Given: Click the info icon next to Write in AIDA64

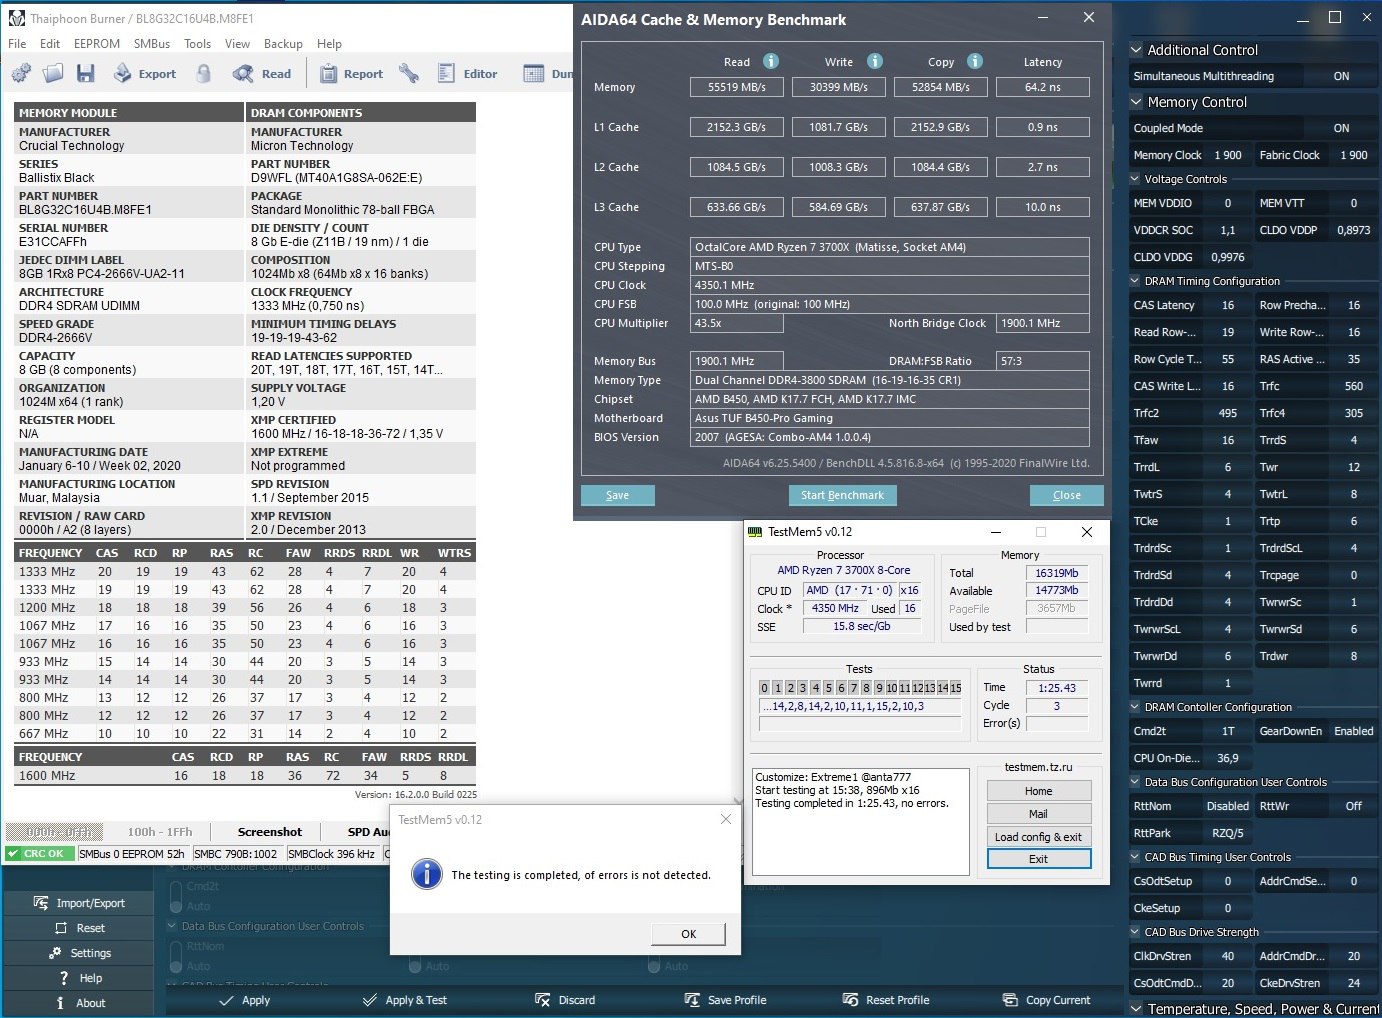Looking at the screenshot, I should pos(875,61).
